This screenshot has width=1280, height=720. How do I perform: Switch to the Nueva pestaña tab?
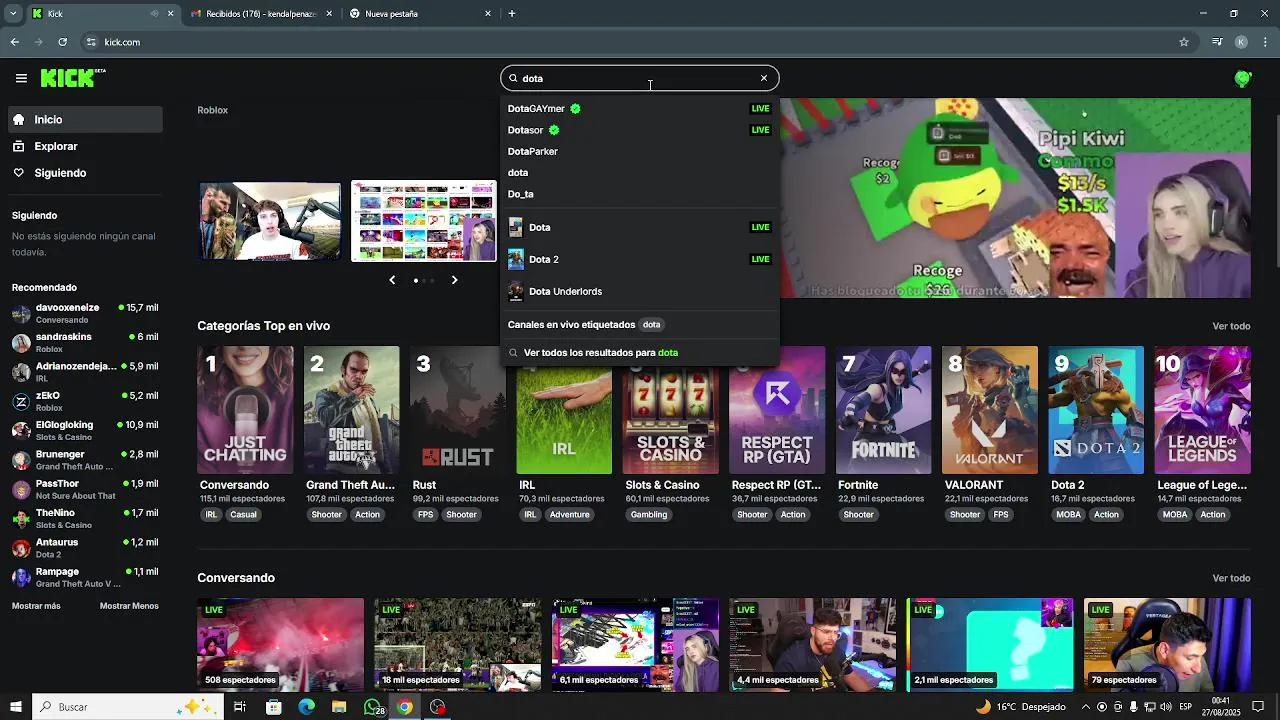(x=420, y=14)
